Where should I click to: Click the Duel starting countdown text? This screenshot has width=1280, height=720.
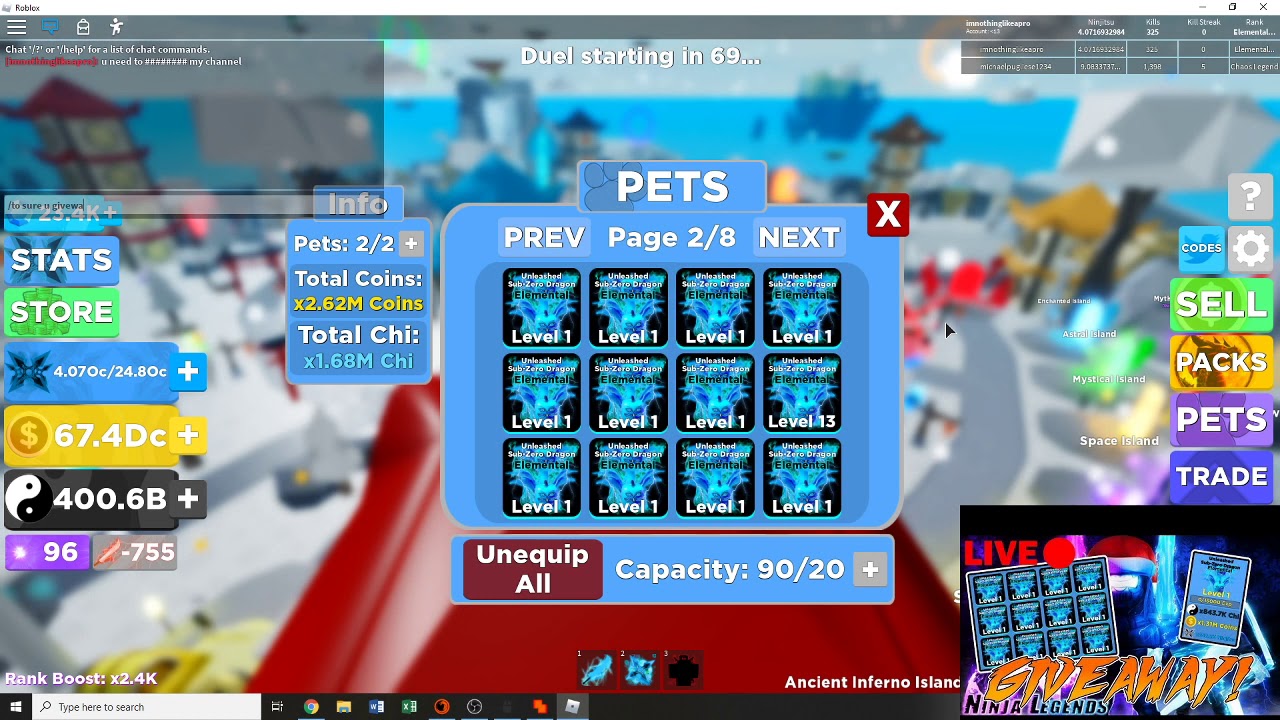[640, 56]
